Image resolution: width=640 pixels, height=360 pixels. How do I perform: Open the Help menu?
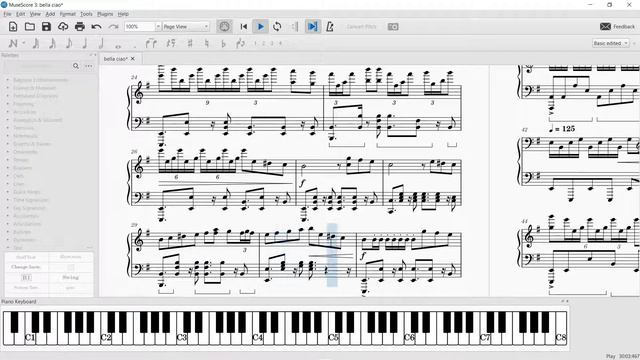click(123, 14)
